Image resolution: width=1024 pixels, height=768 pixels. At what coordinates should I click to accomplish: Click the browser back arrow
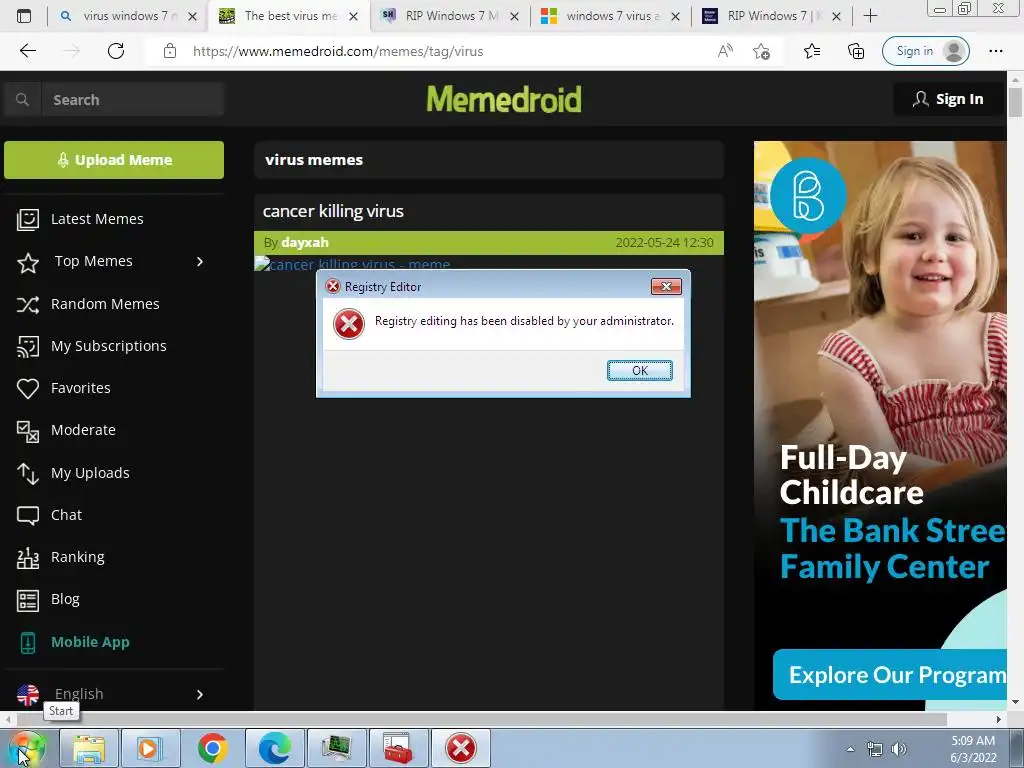[27, 51]
